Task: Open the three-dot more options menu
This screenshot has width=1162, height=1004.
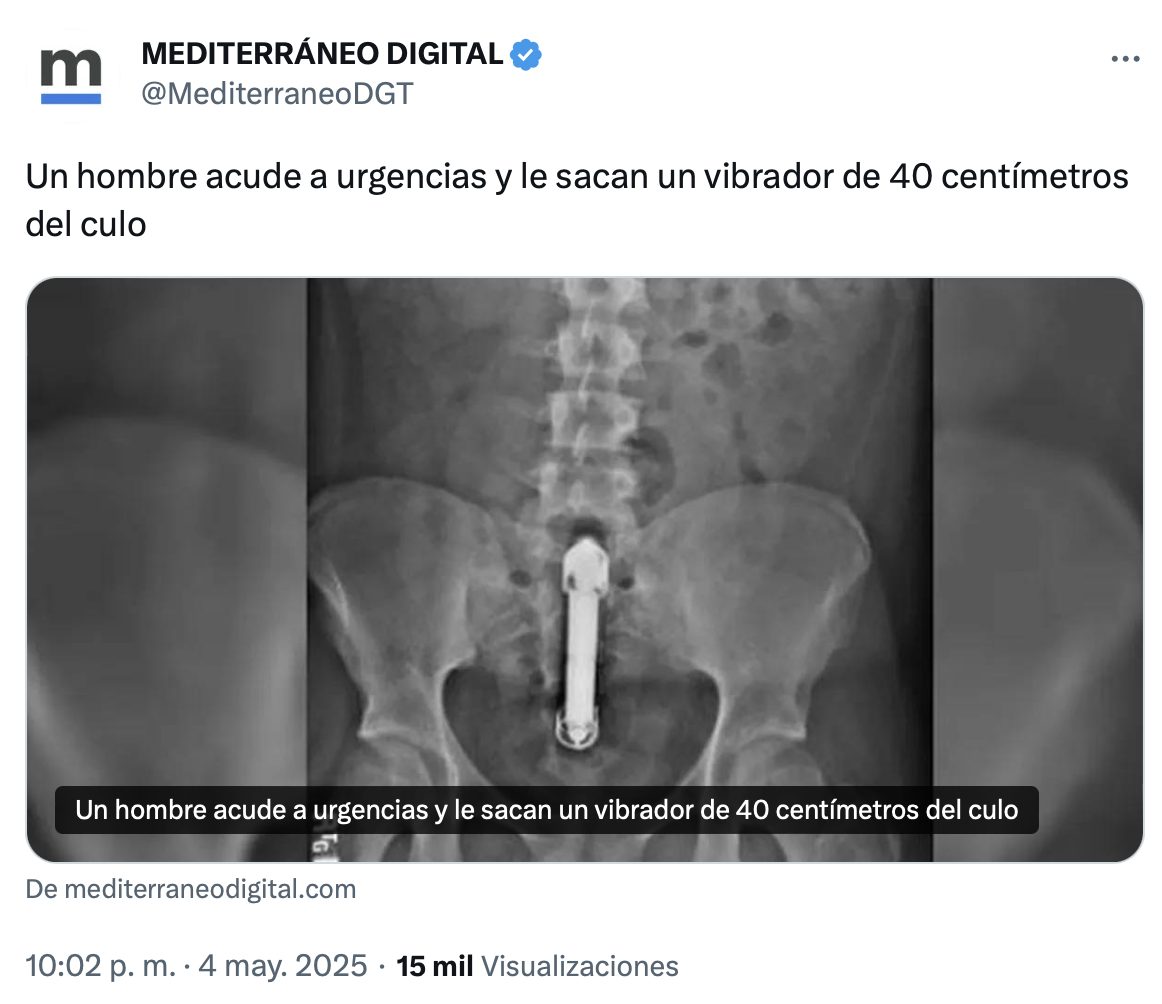Action: (1125, 59)
